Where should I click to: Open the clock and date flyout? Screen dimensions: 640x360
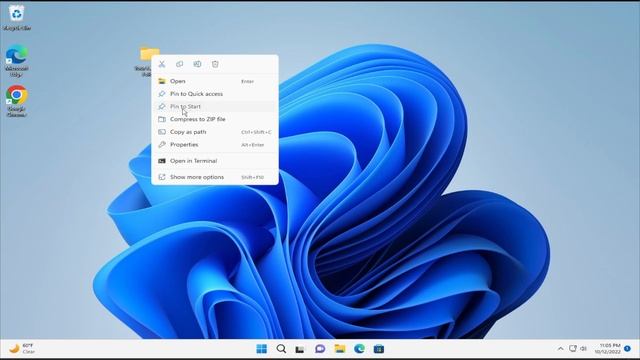coord(608,349)
